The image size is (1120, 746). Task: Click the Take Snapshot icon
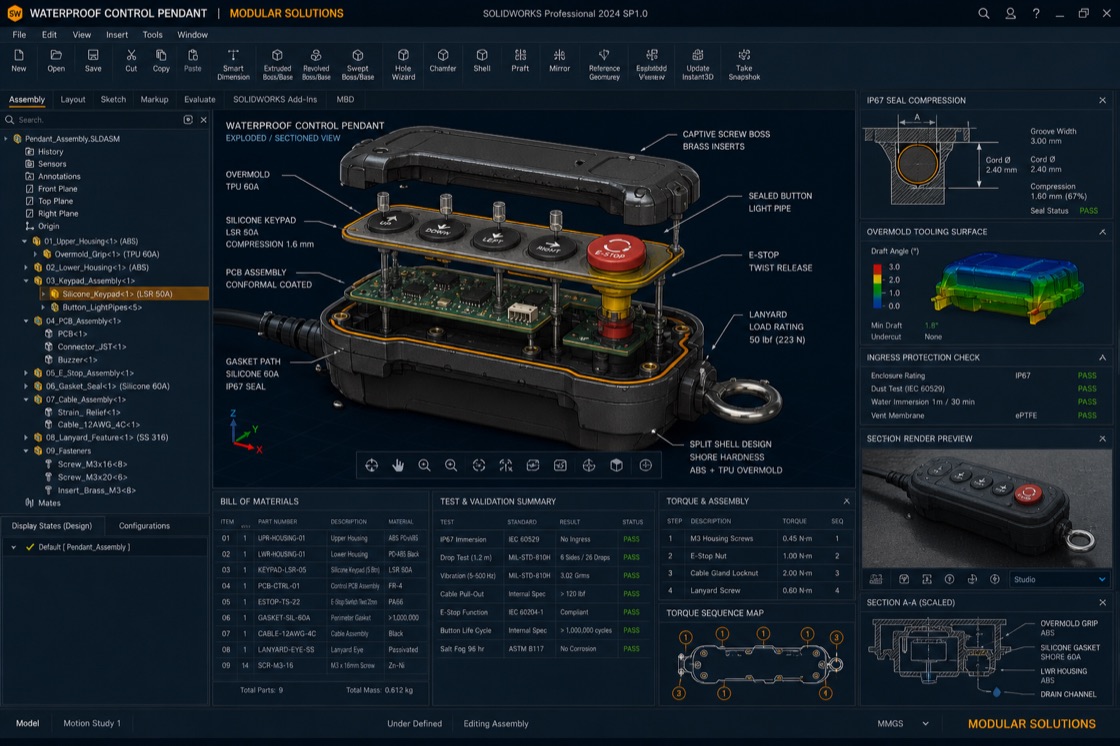744,55
